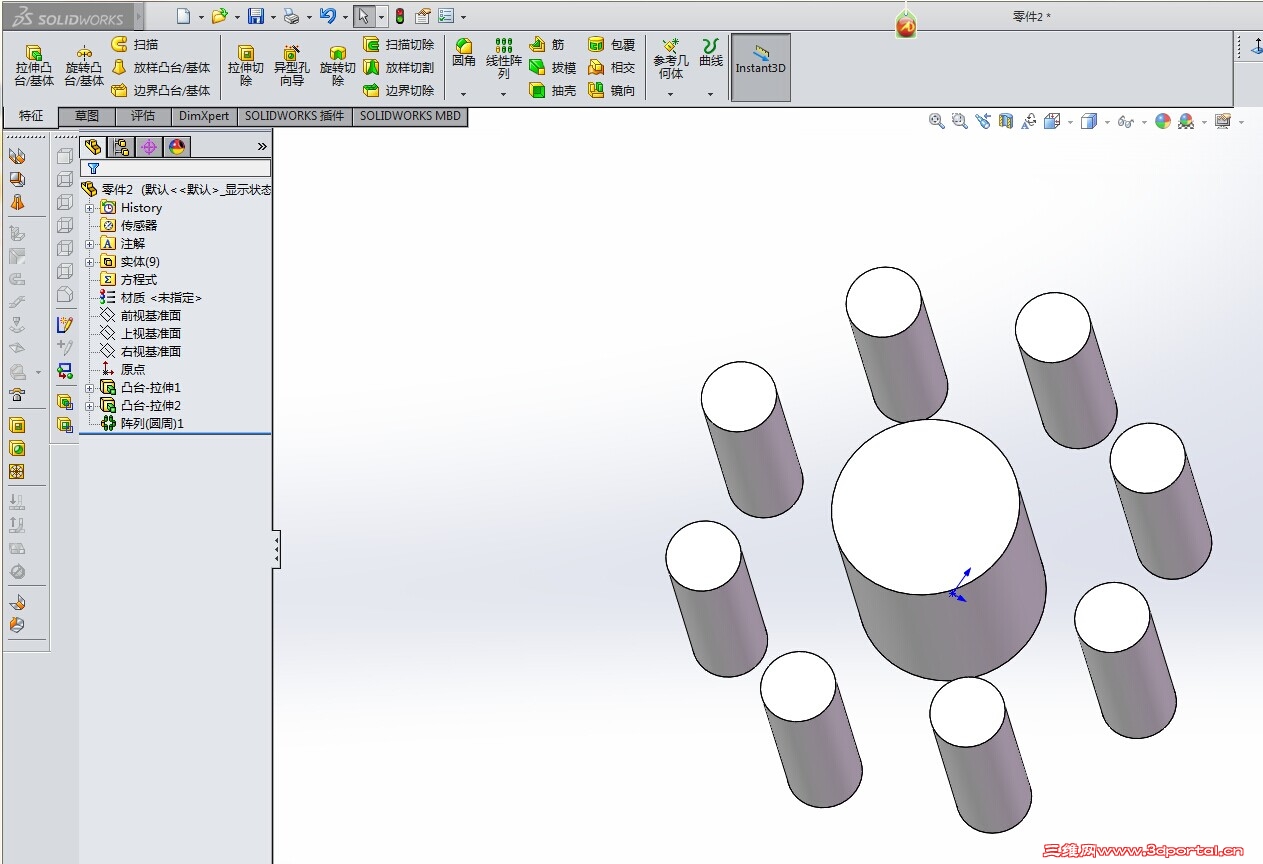The image size is (1263, 864).
Task: Open dropdown arrow under 参考几何体
Action: (x=670, y=94)
